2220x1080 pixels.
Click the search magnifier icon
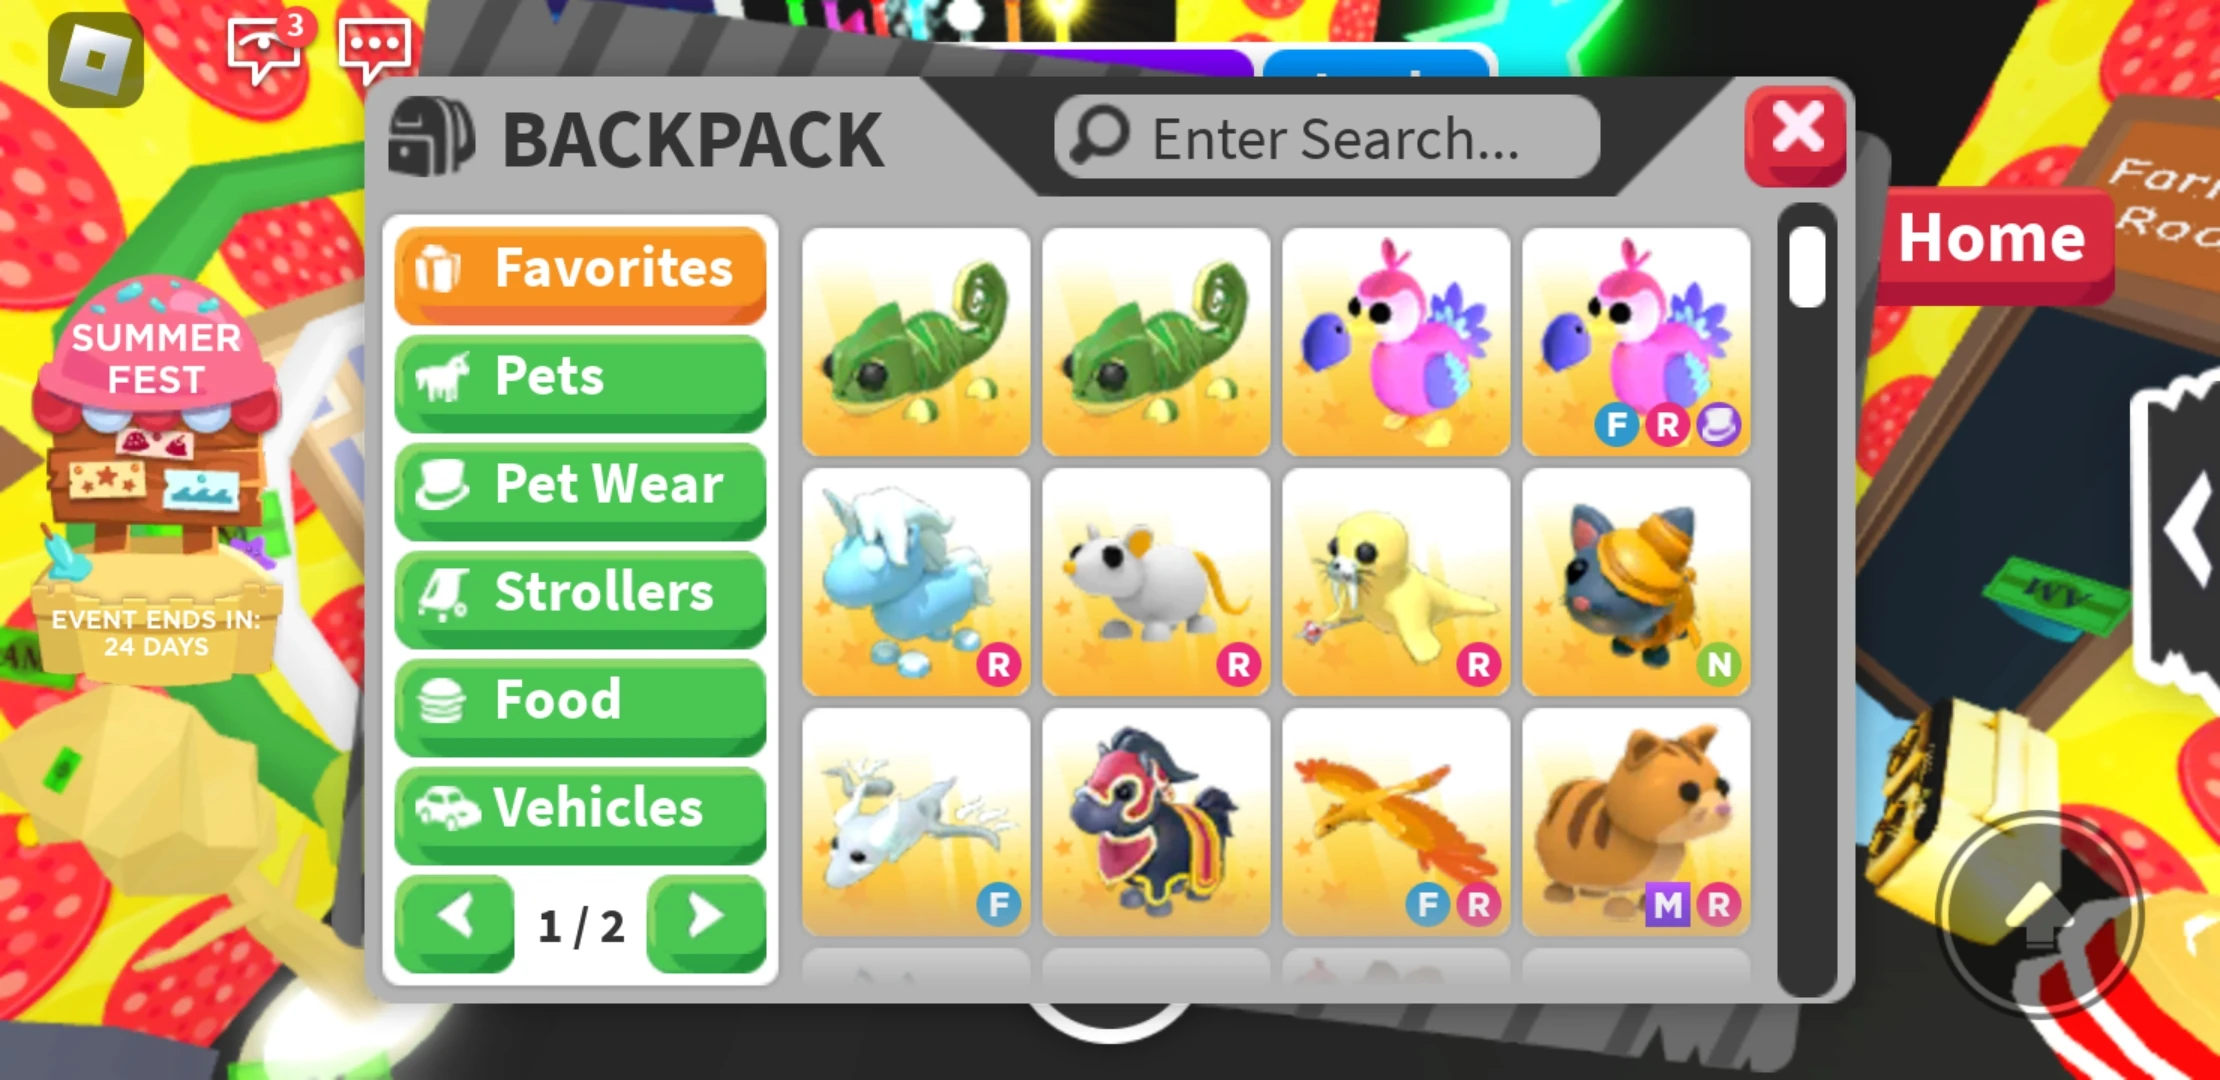pyautogui.click(x=1099, y=136)
